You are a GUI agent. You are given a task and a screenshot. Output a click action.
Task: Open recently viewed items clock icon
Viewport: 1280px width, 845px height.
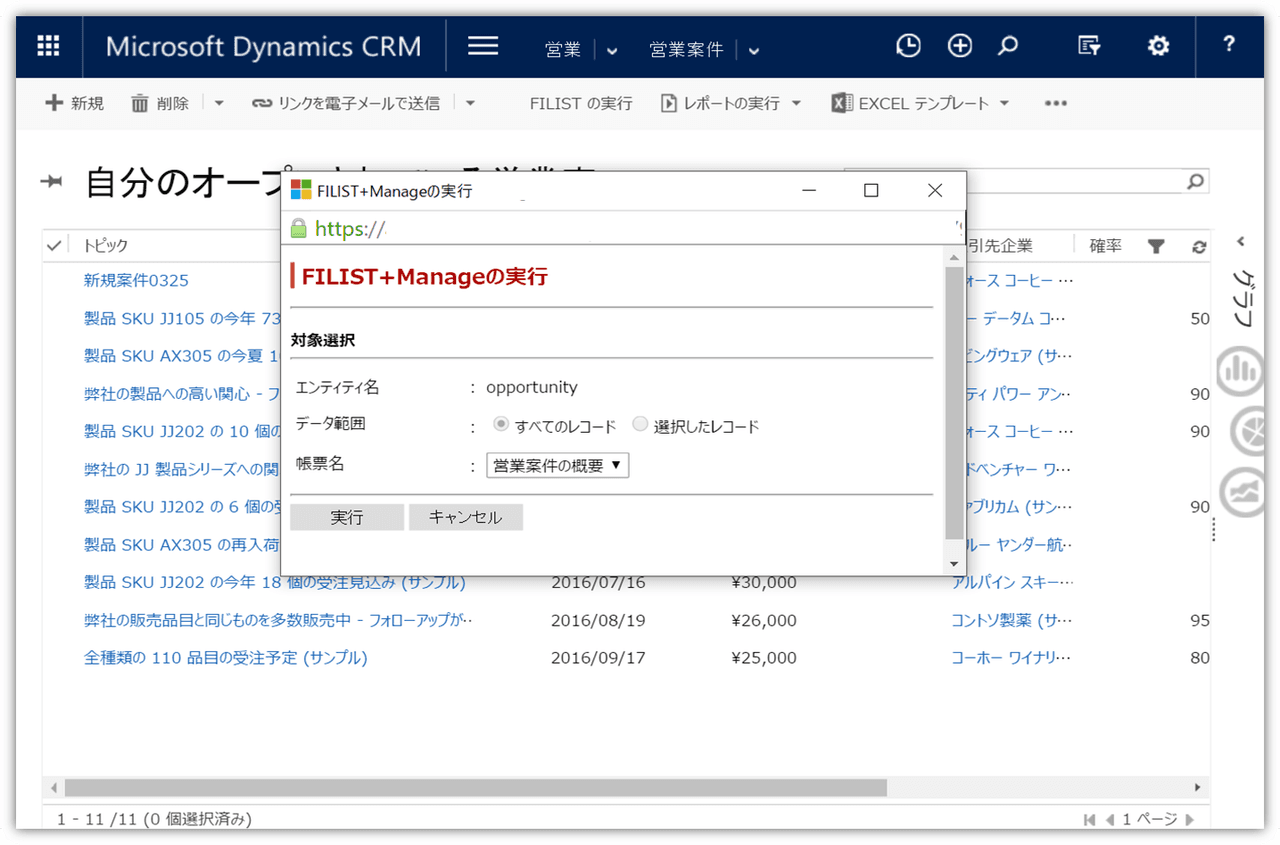point(908,46)
